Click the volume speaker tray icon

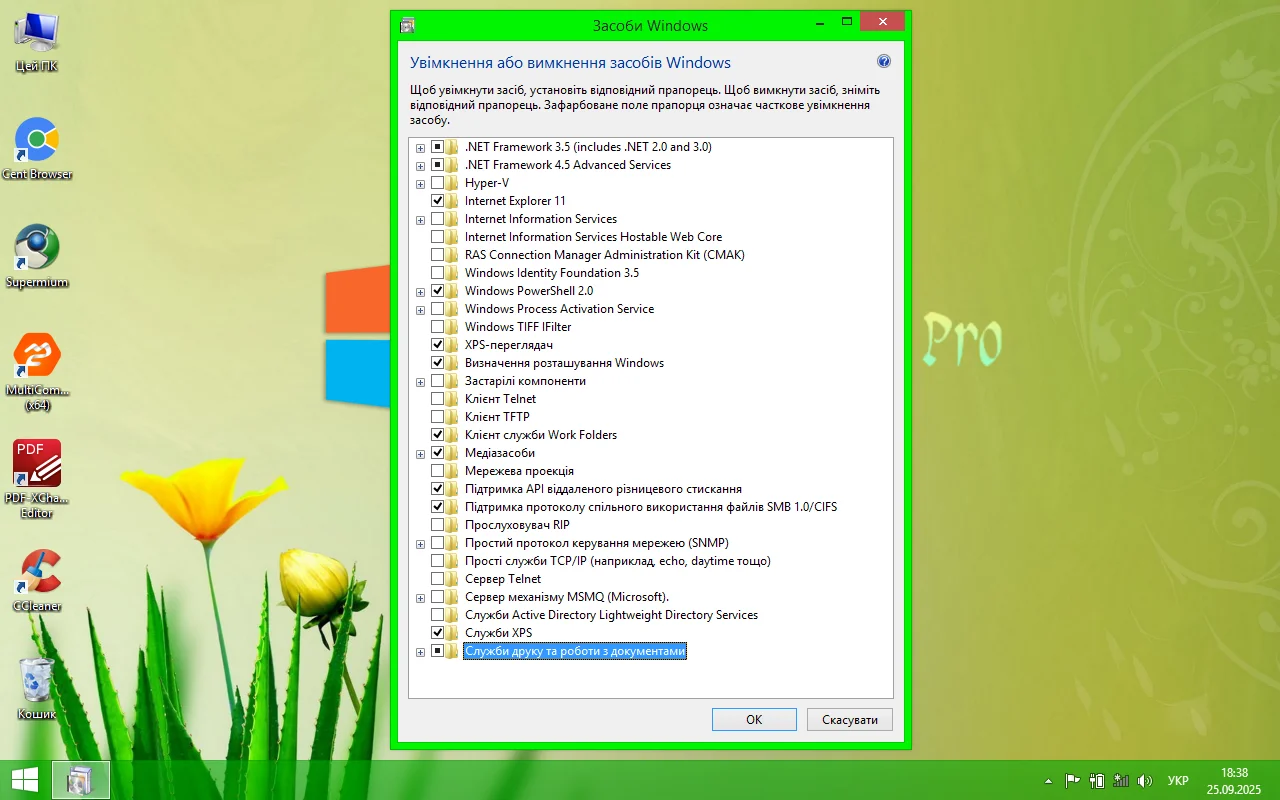point(1145,780)
